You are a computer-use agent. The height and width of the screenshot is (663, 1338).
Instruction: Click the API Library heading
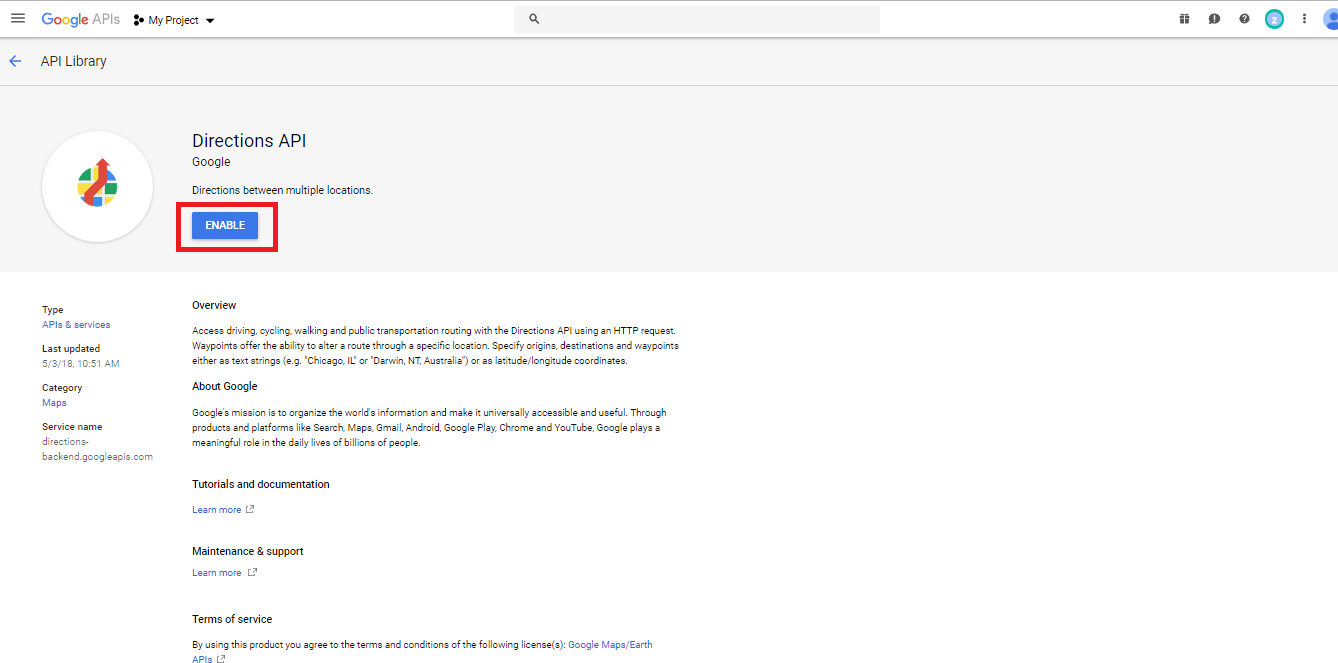pyautogui.click(x=73, y=61)
